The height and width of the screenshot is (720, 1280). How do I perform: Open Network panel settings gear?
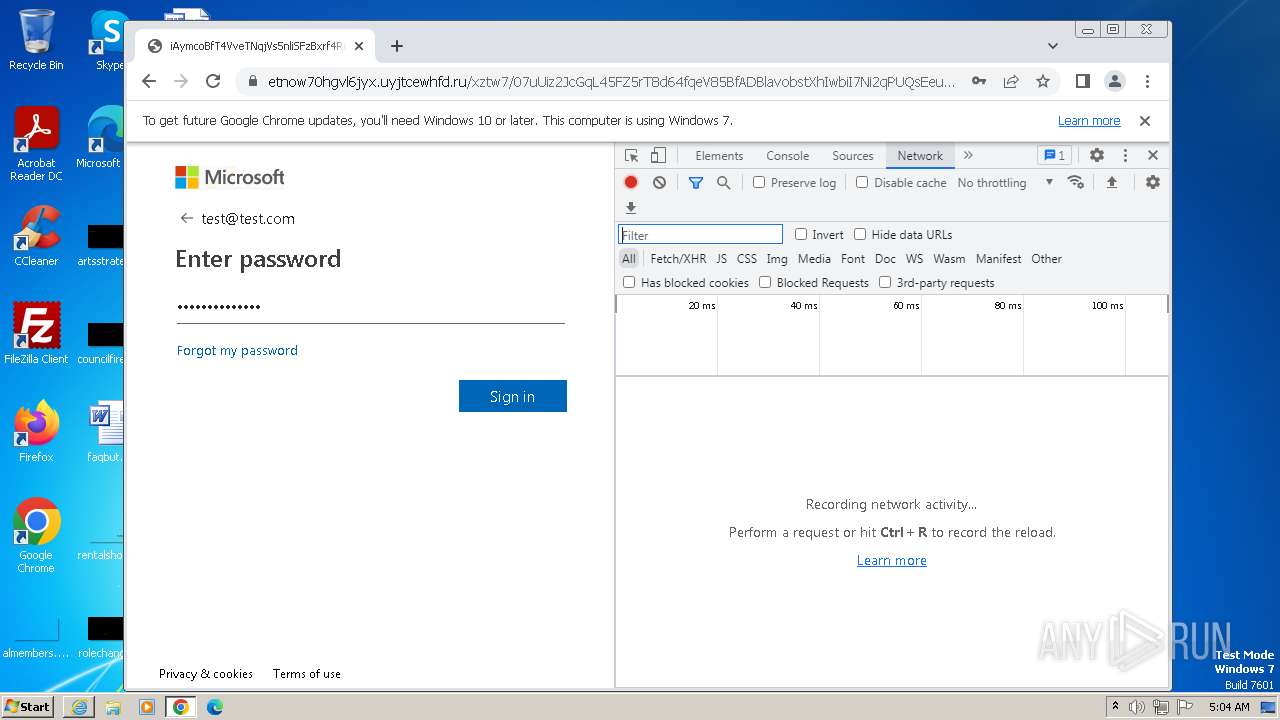click(1153, 182)
